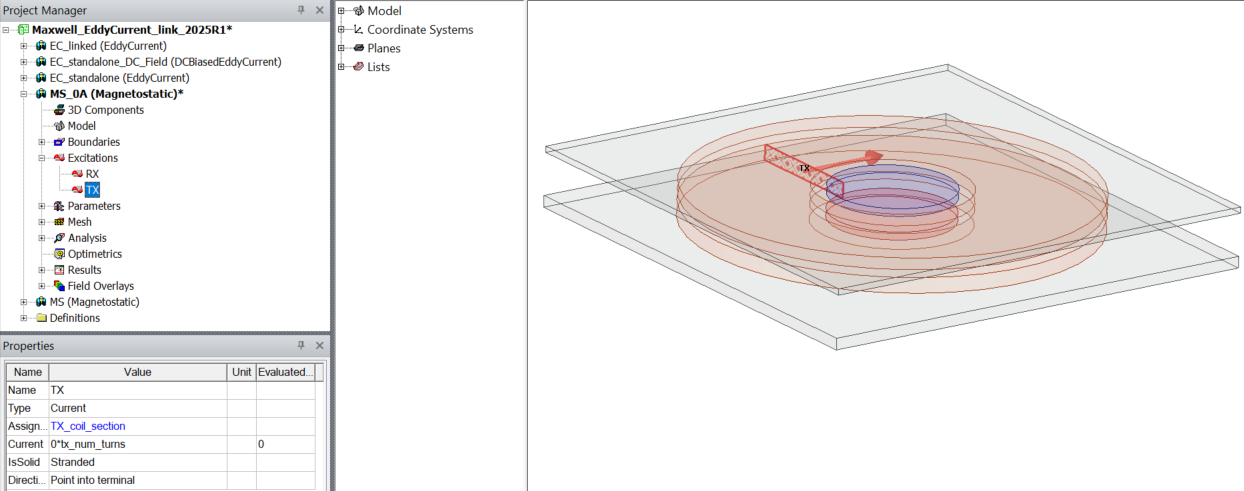
Task: Click the TX label in 3D view
Action: 804,169
